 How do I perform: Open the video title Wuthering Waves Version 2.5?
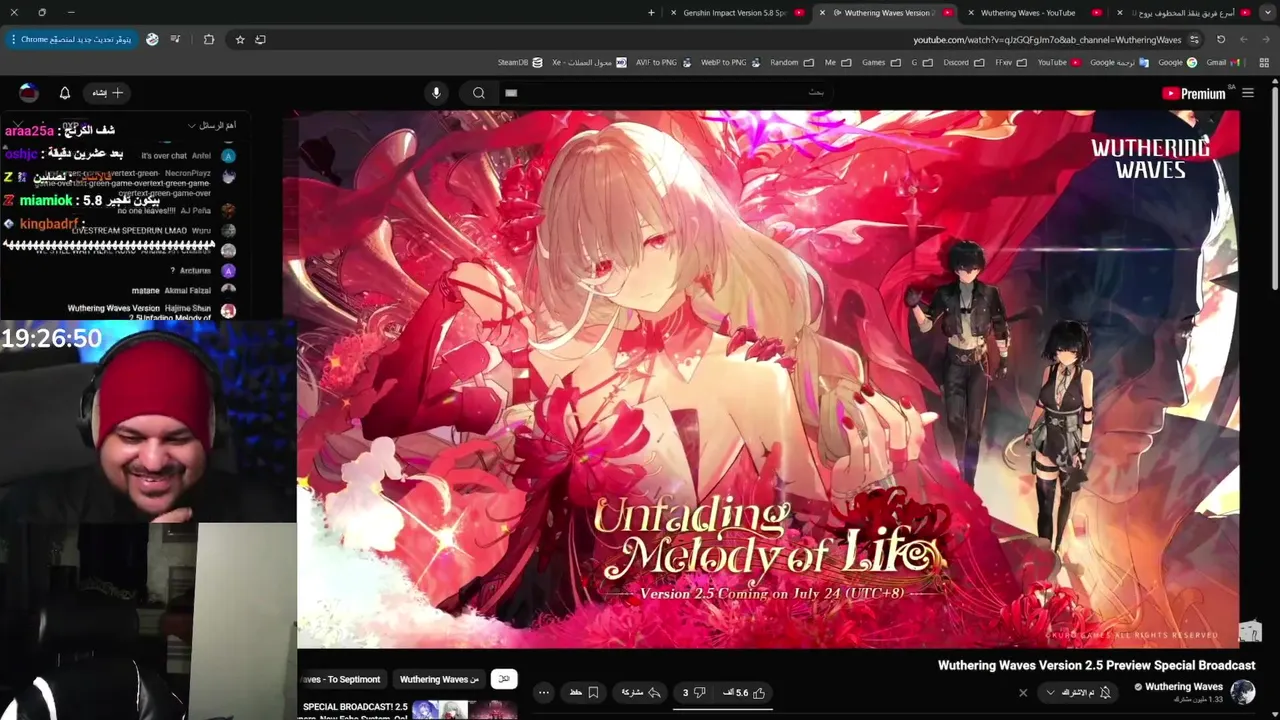coord(1096,665)
